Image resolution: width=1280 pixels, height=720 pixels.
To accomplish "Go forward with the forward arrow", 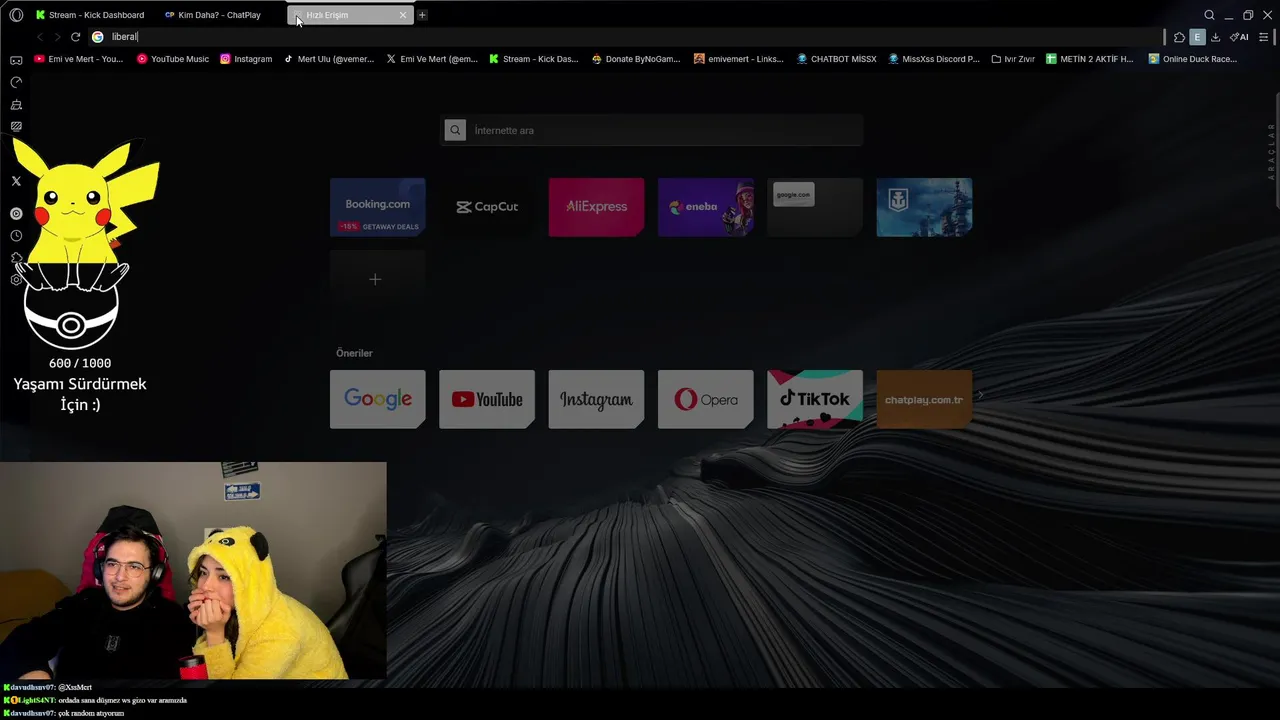I will point(57,37).
